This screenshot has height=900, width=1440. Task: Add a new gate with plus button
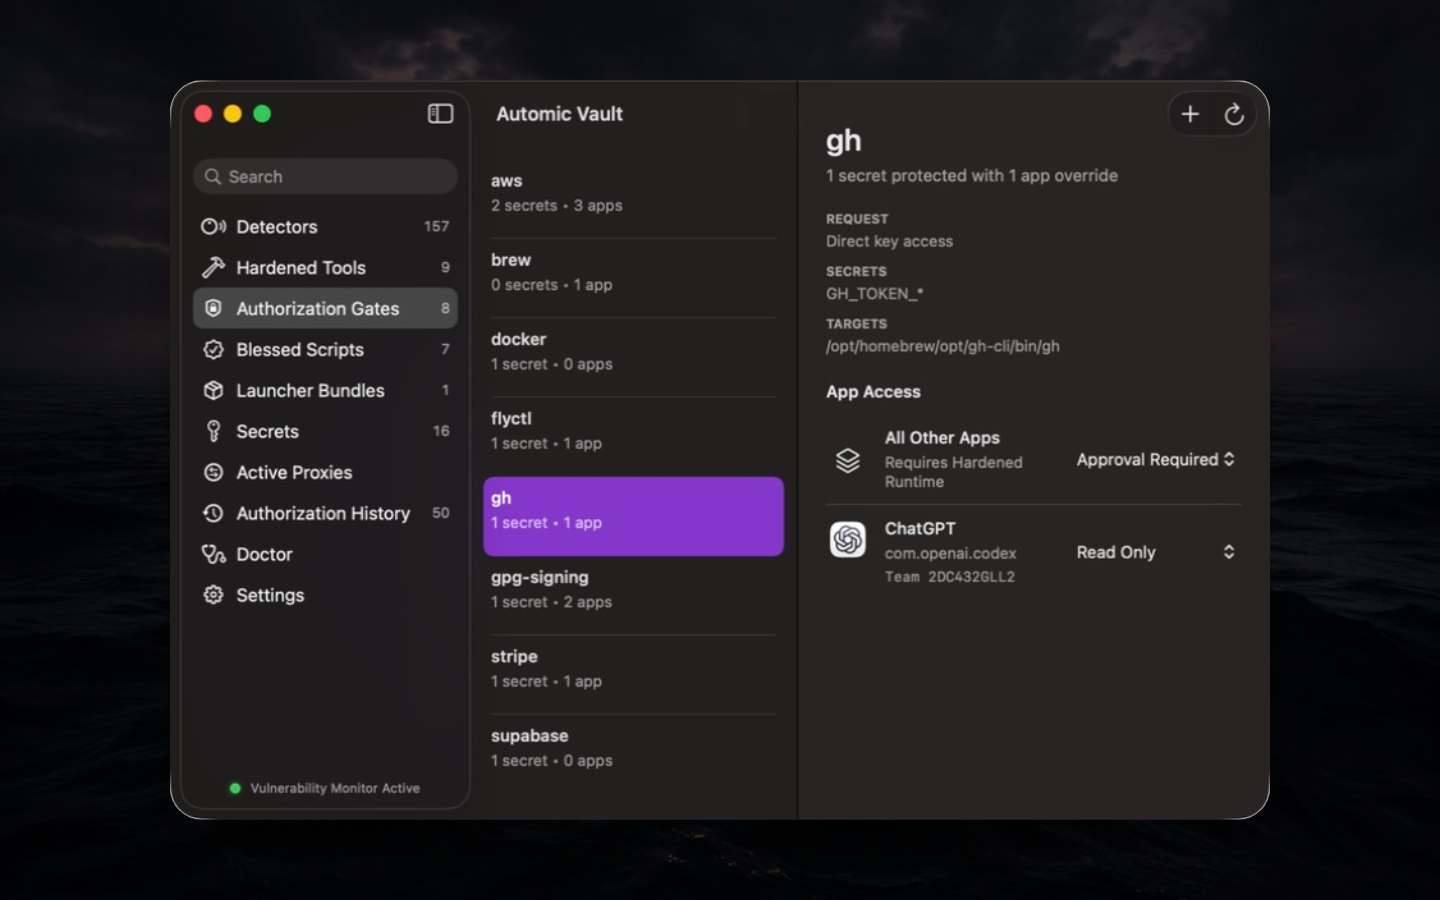pyautogui.click(x=1190, y=115)
